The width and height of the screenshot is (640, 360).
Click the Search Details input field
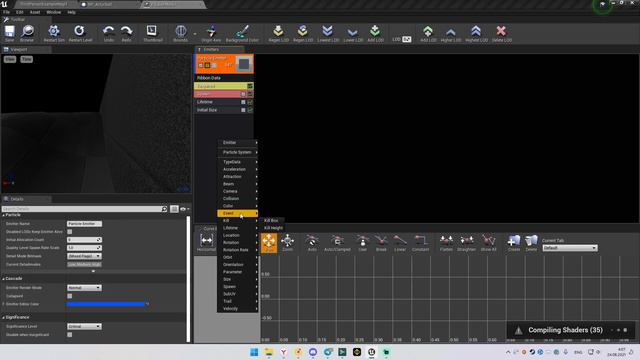pyautogui.click(x=82, y=209)
